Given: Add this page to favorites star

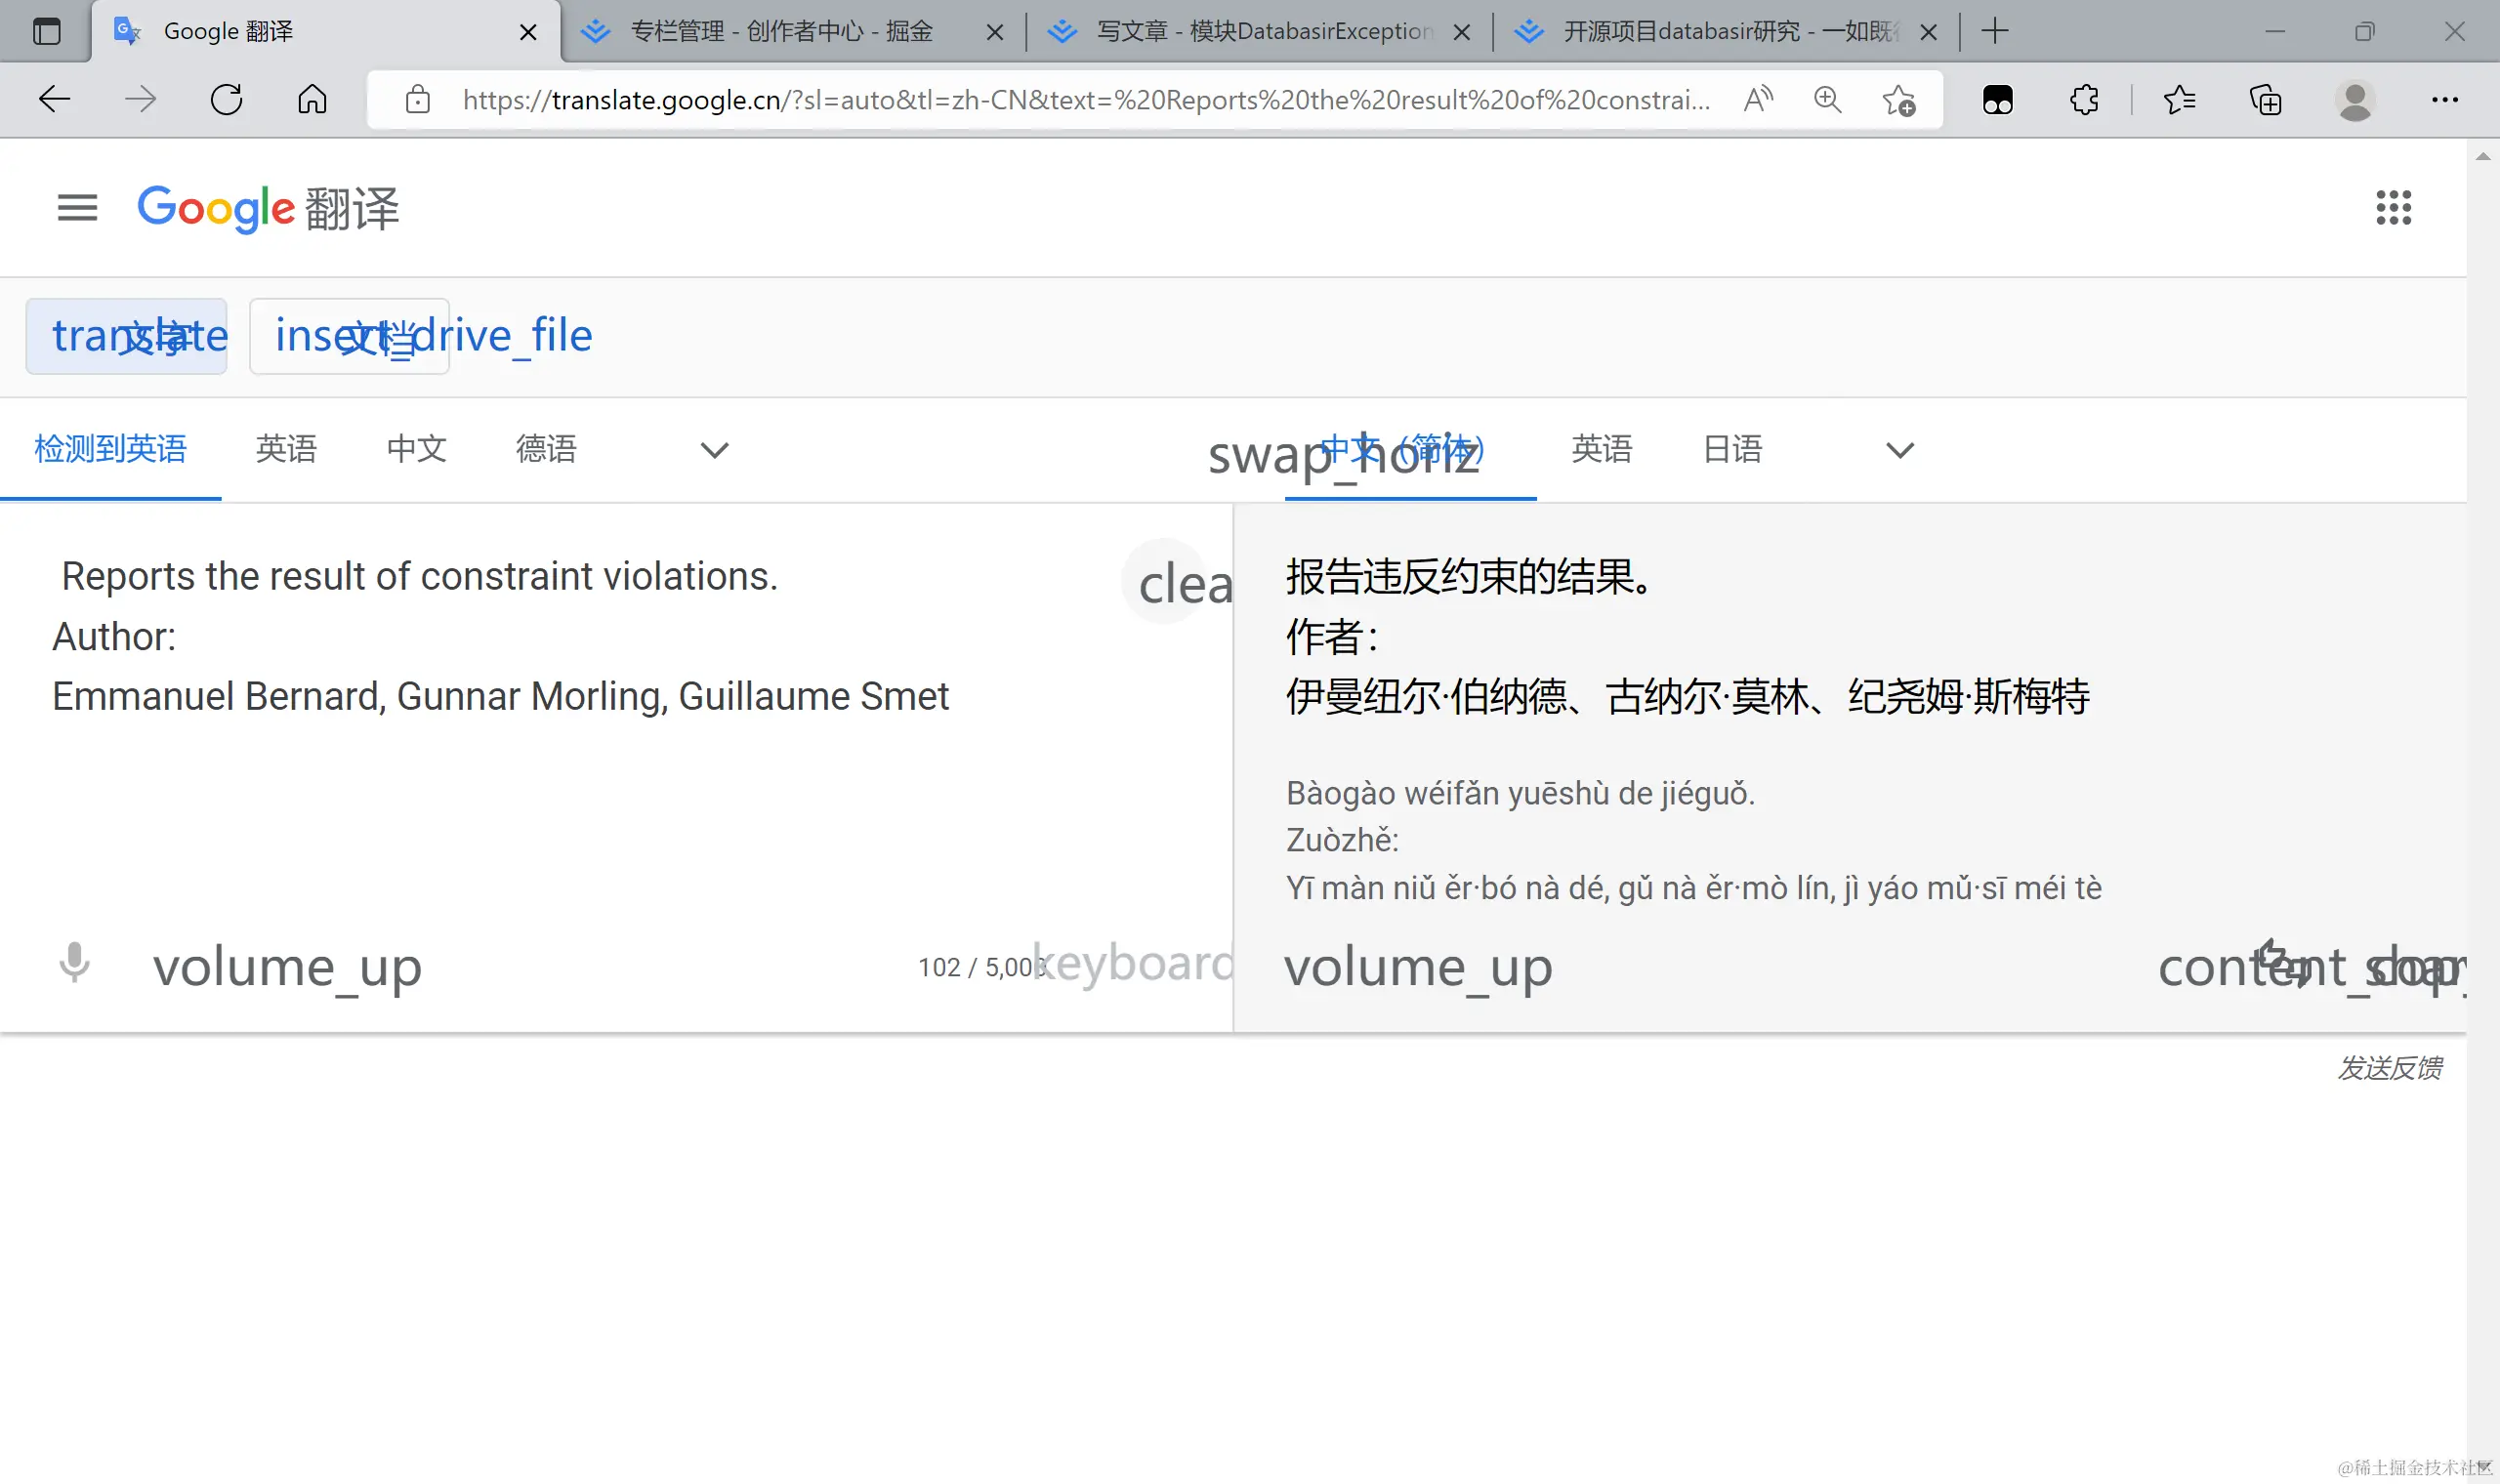Looking at the screenshot, I should [1898, 99].
